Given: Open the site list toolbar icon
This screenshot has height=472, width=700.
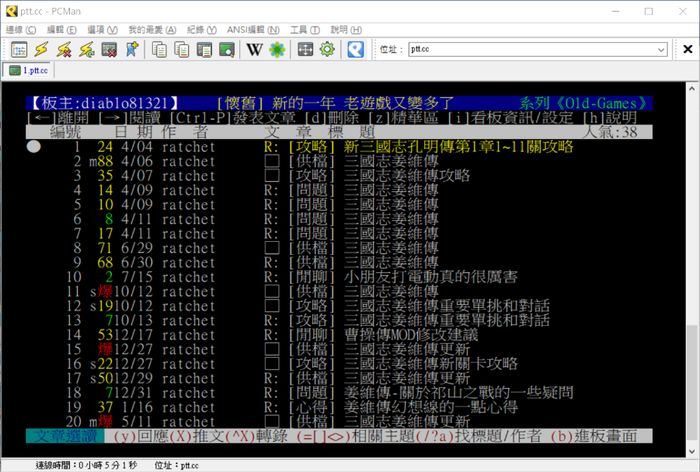Looking at the screenshot, I should [x=19, y=50].
